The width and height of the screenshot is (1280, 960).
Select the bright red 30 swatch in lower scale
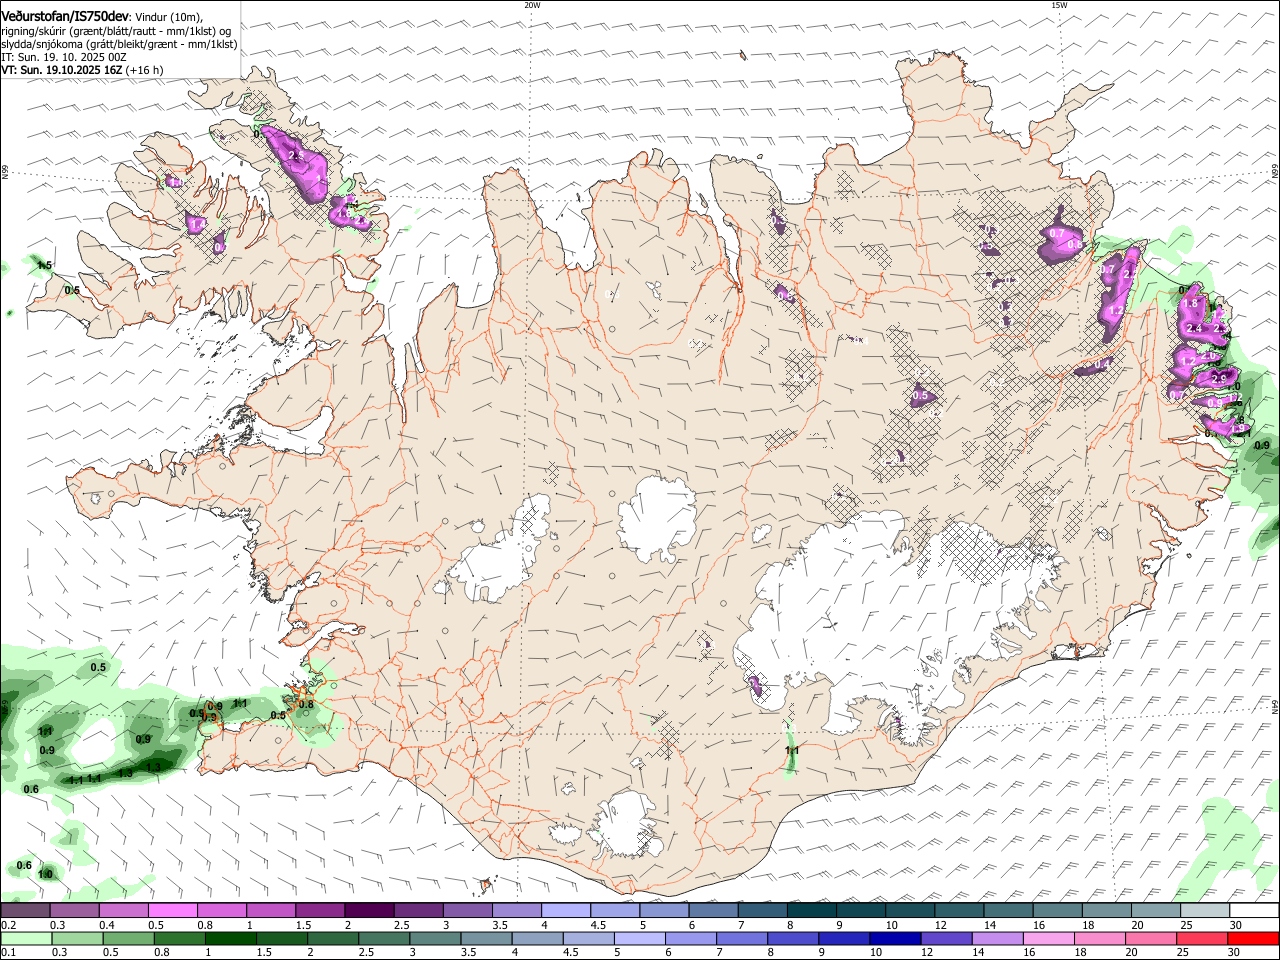coord(1254,938)
